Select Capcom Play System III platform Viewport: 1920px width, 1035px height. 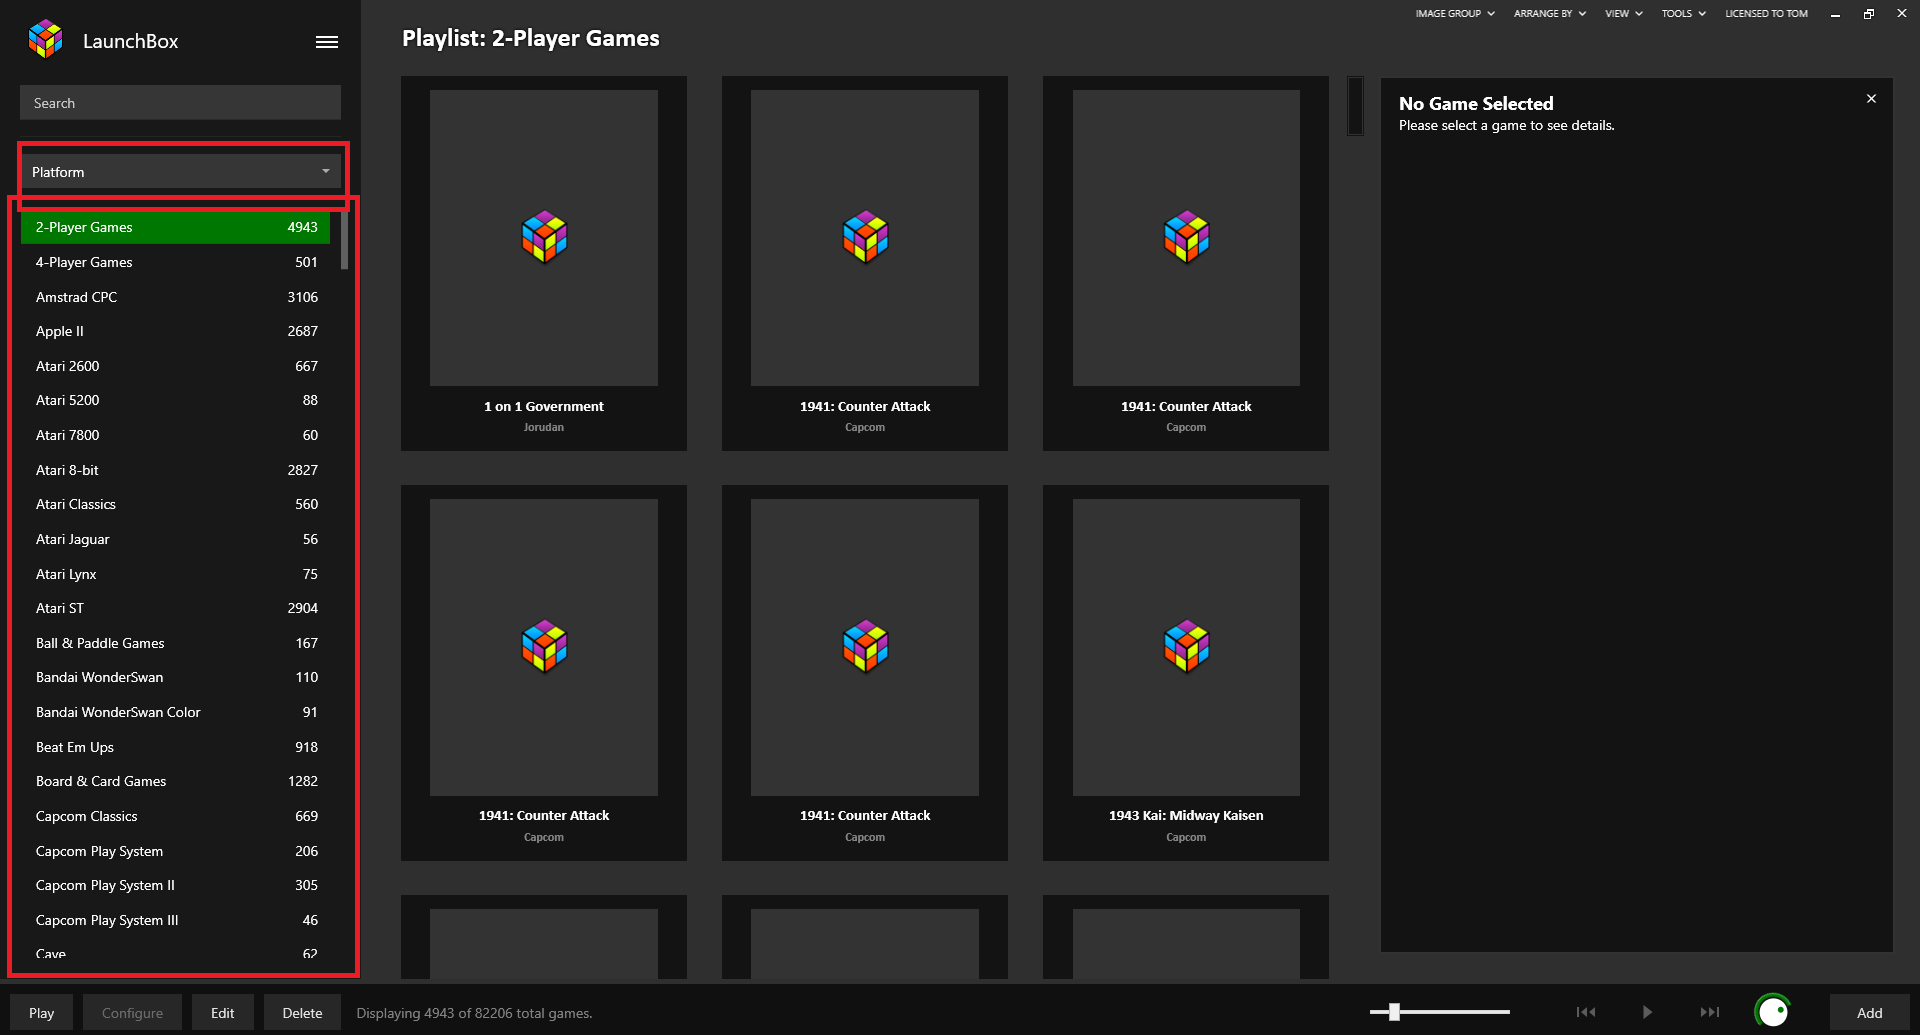pyautogui.click(x=175, y=920)
